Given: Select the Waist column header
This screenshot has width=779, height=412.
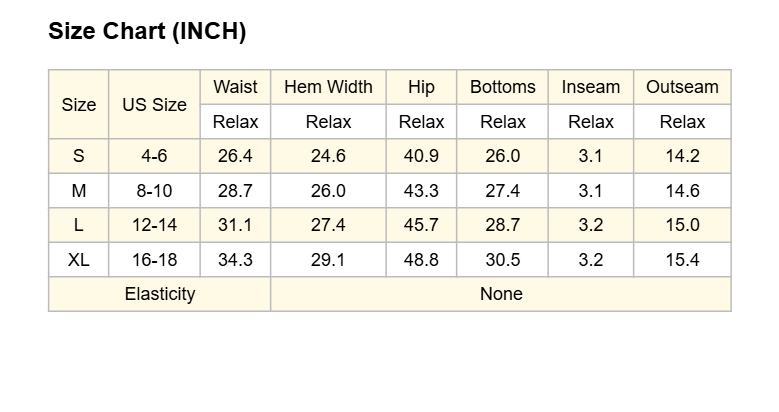Looking at the screenshot, I should click(235, 87).
